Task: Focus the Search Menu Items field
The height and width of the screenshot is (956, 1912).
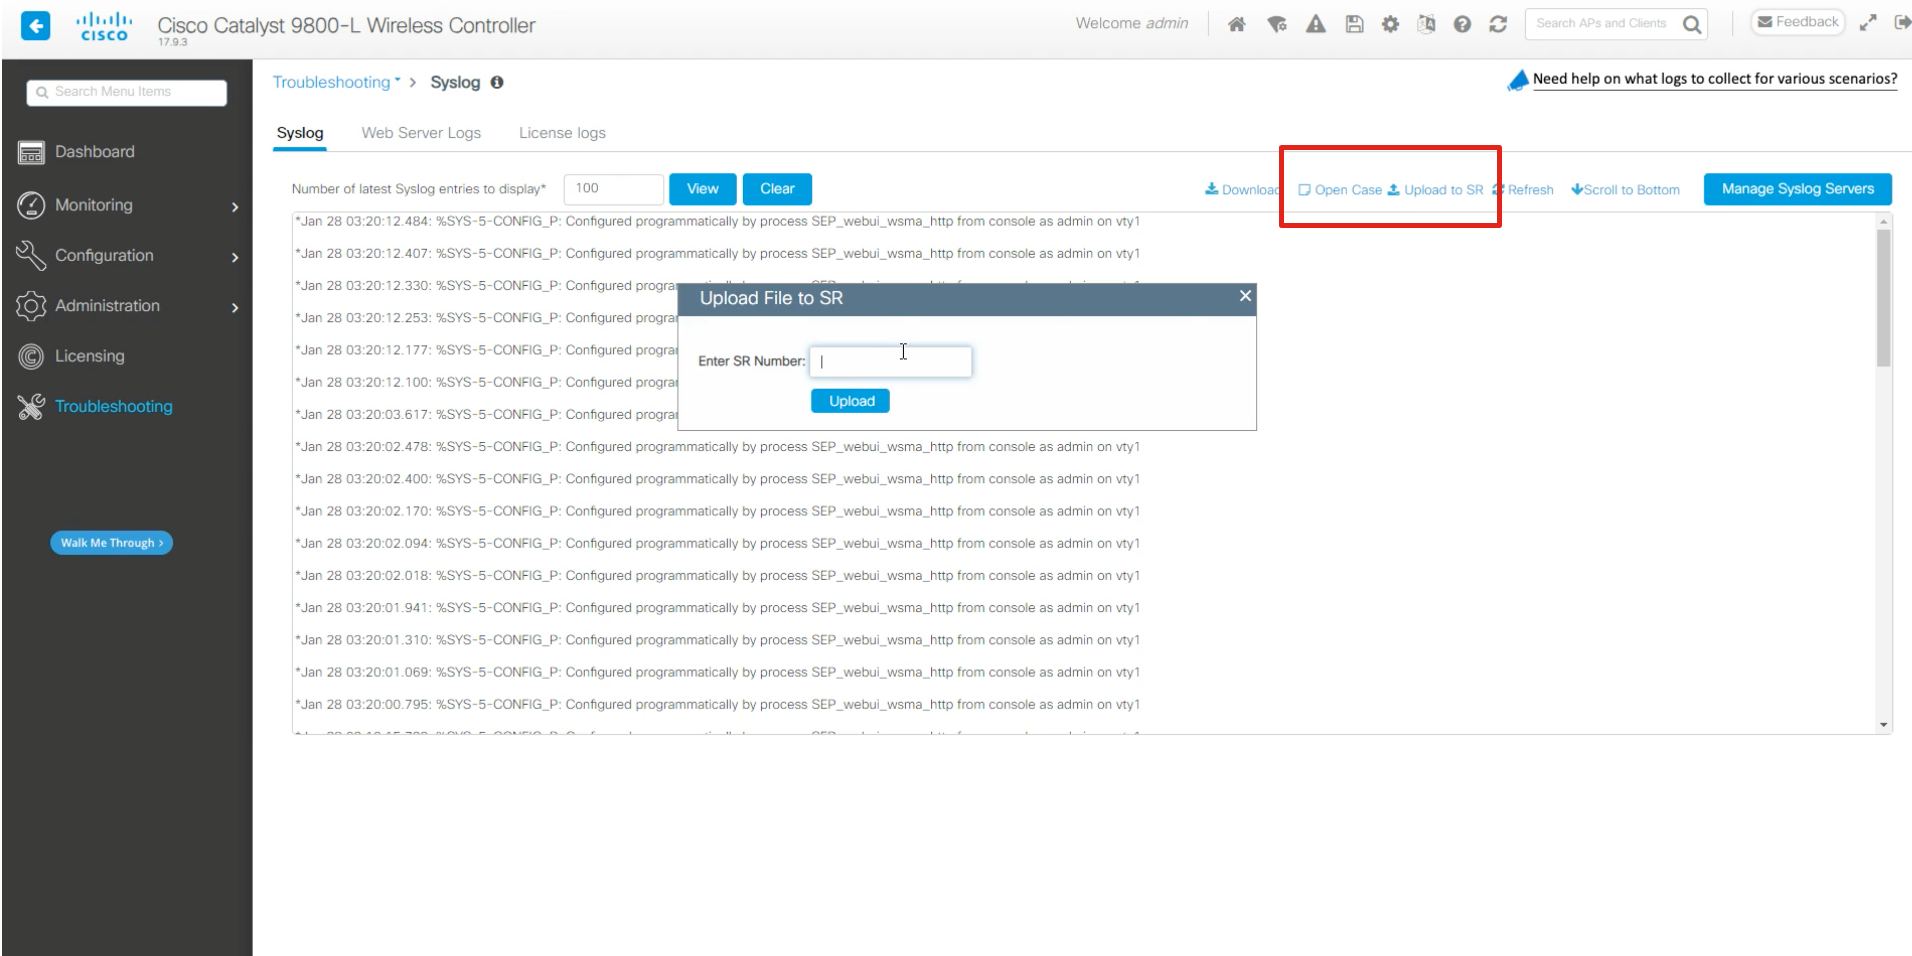Action: [127, 92]
